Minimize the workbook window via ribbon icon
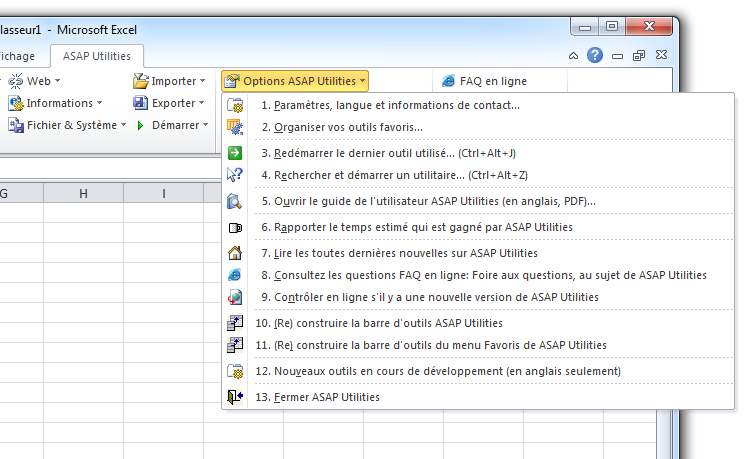The height and width of the screenshot is (459, 750). [x=618, y=56]
